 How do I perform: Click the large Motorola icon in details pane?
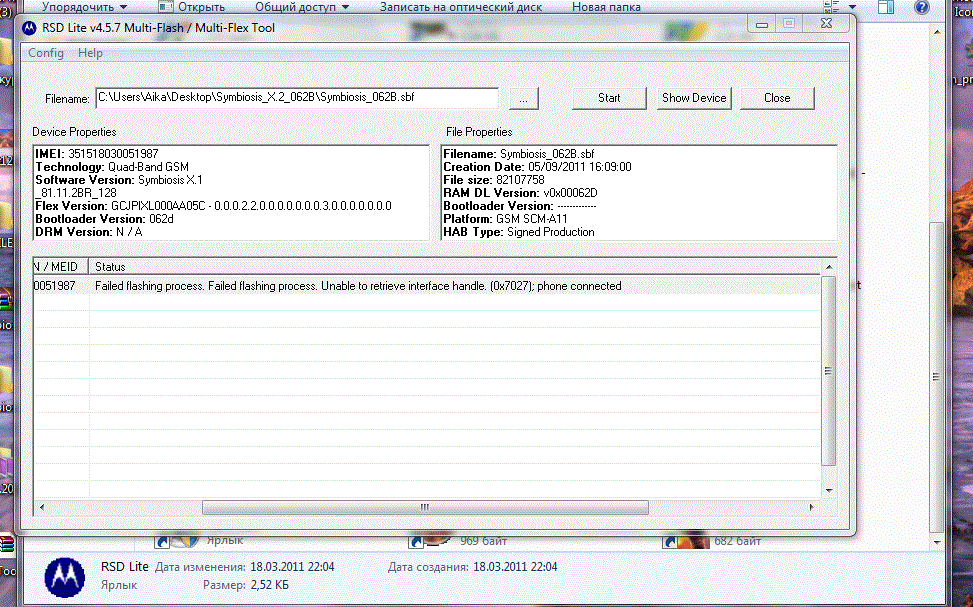[65, 577]
